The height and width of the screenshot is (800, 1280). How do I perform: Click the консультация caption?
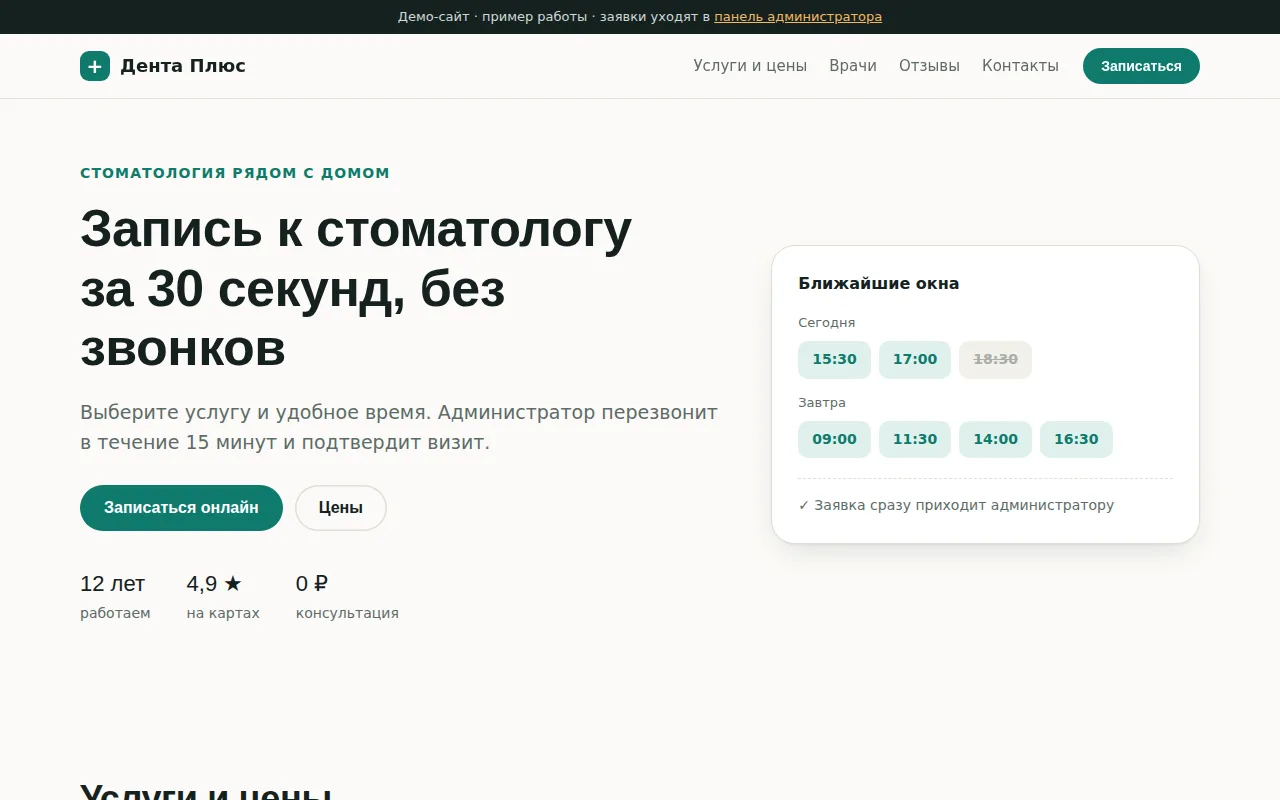pos(347,613)
